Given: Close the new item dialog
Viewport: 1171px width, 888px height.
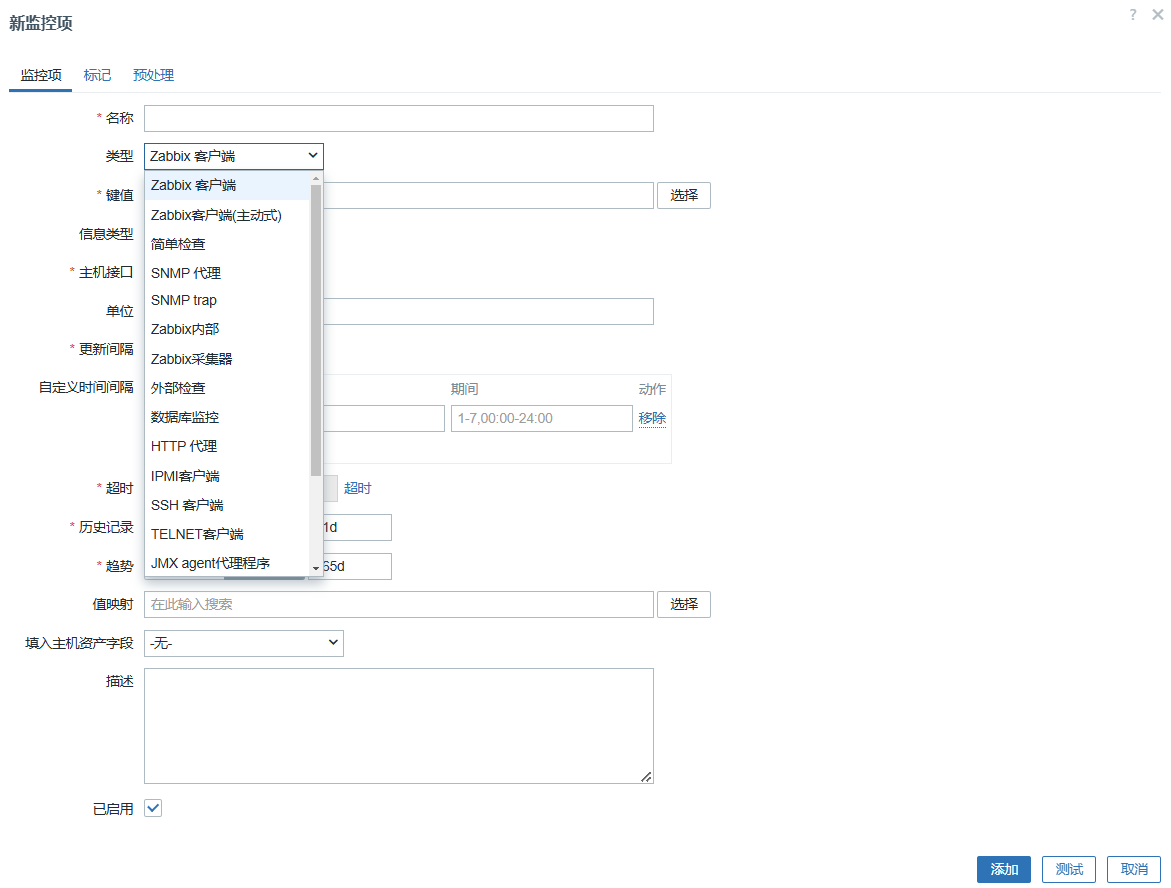Looking at the screenshot, I should [1157, 14].
